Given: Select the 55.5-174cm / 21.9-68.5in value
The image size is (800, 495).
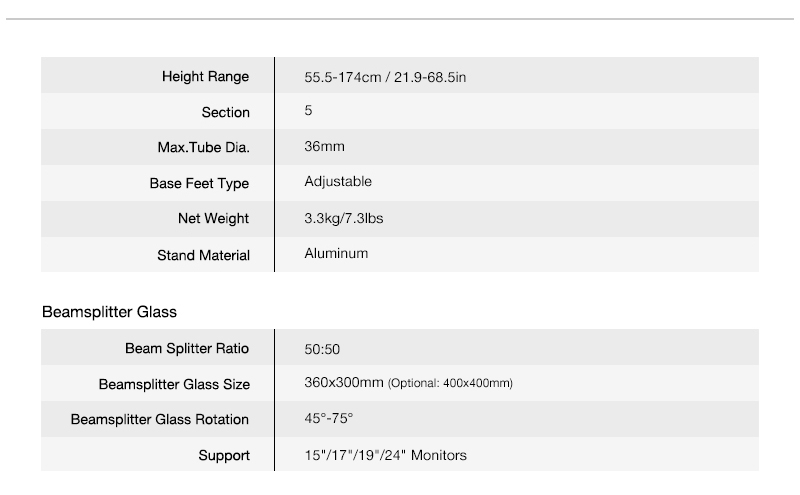Looking at the screenshot, I should (x=385, y=77).
